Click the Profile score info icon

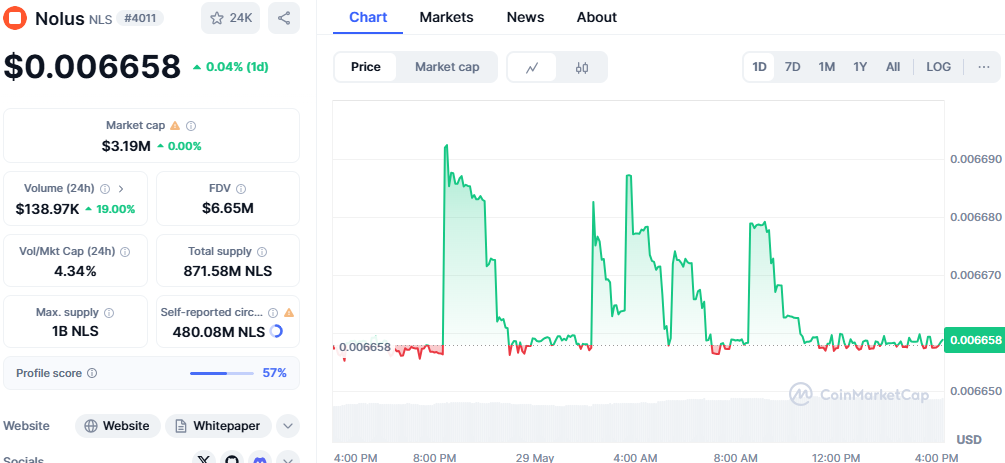[x=92, y=373]
